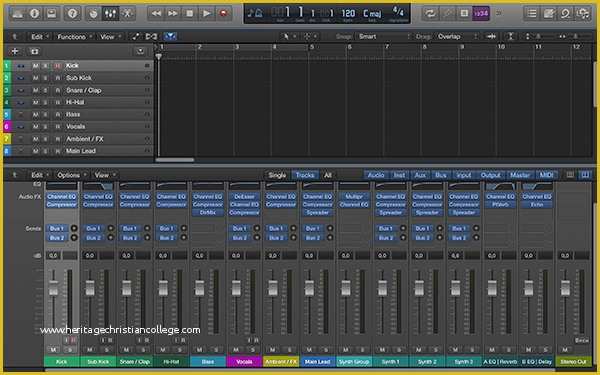Click the Waveform Zoom button
Screen dimensions: 600x375
pyautogui.click(x=491, y=37)
